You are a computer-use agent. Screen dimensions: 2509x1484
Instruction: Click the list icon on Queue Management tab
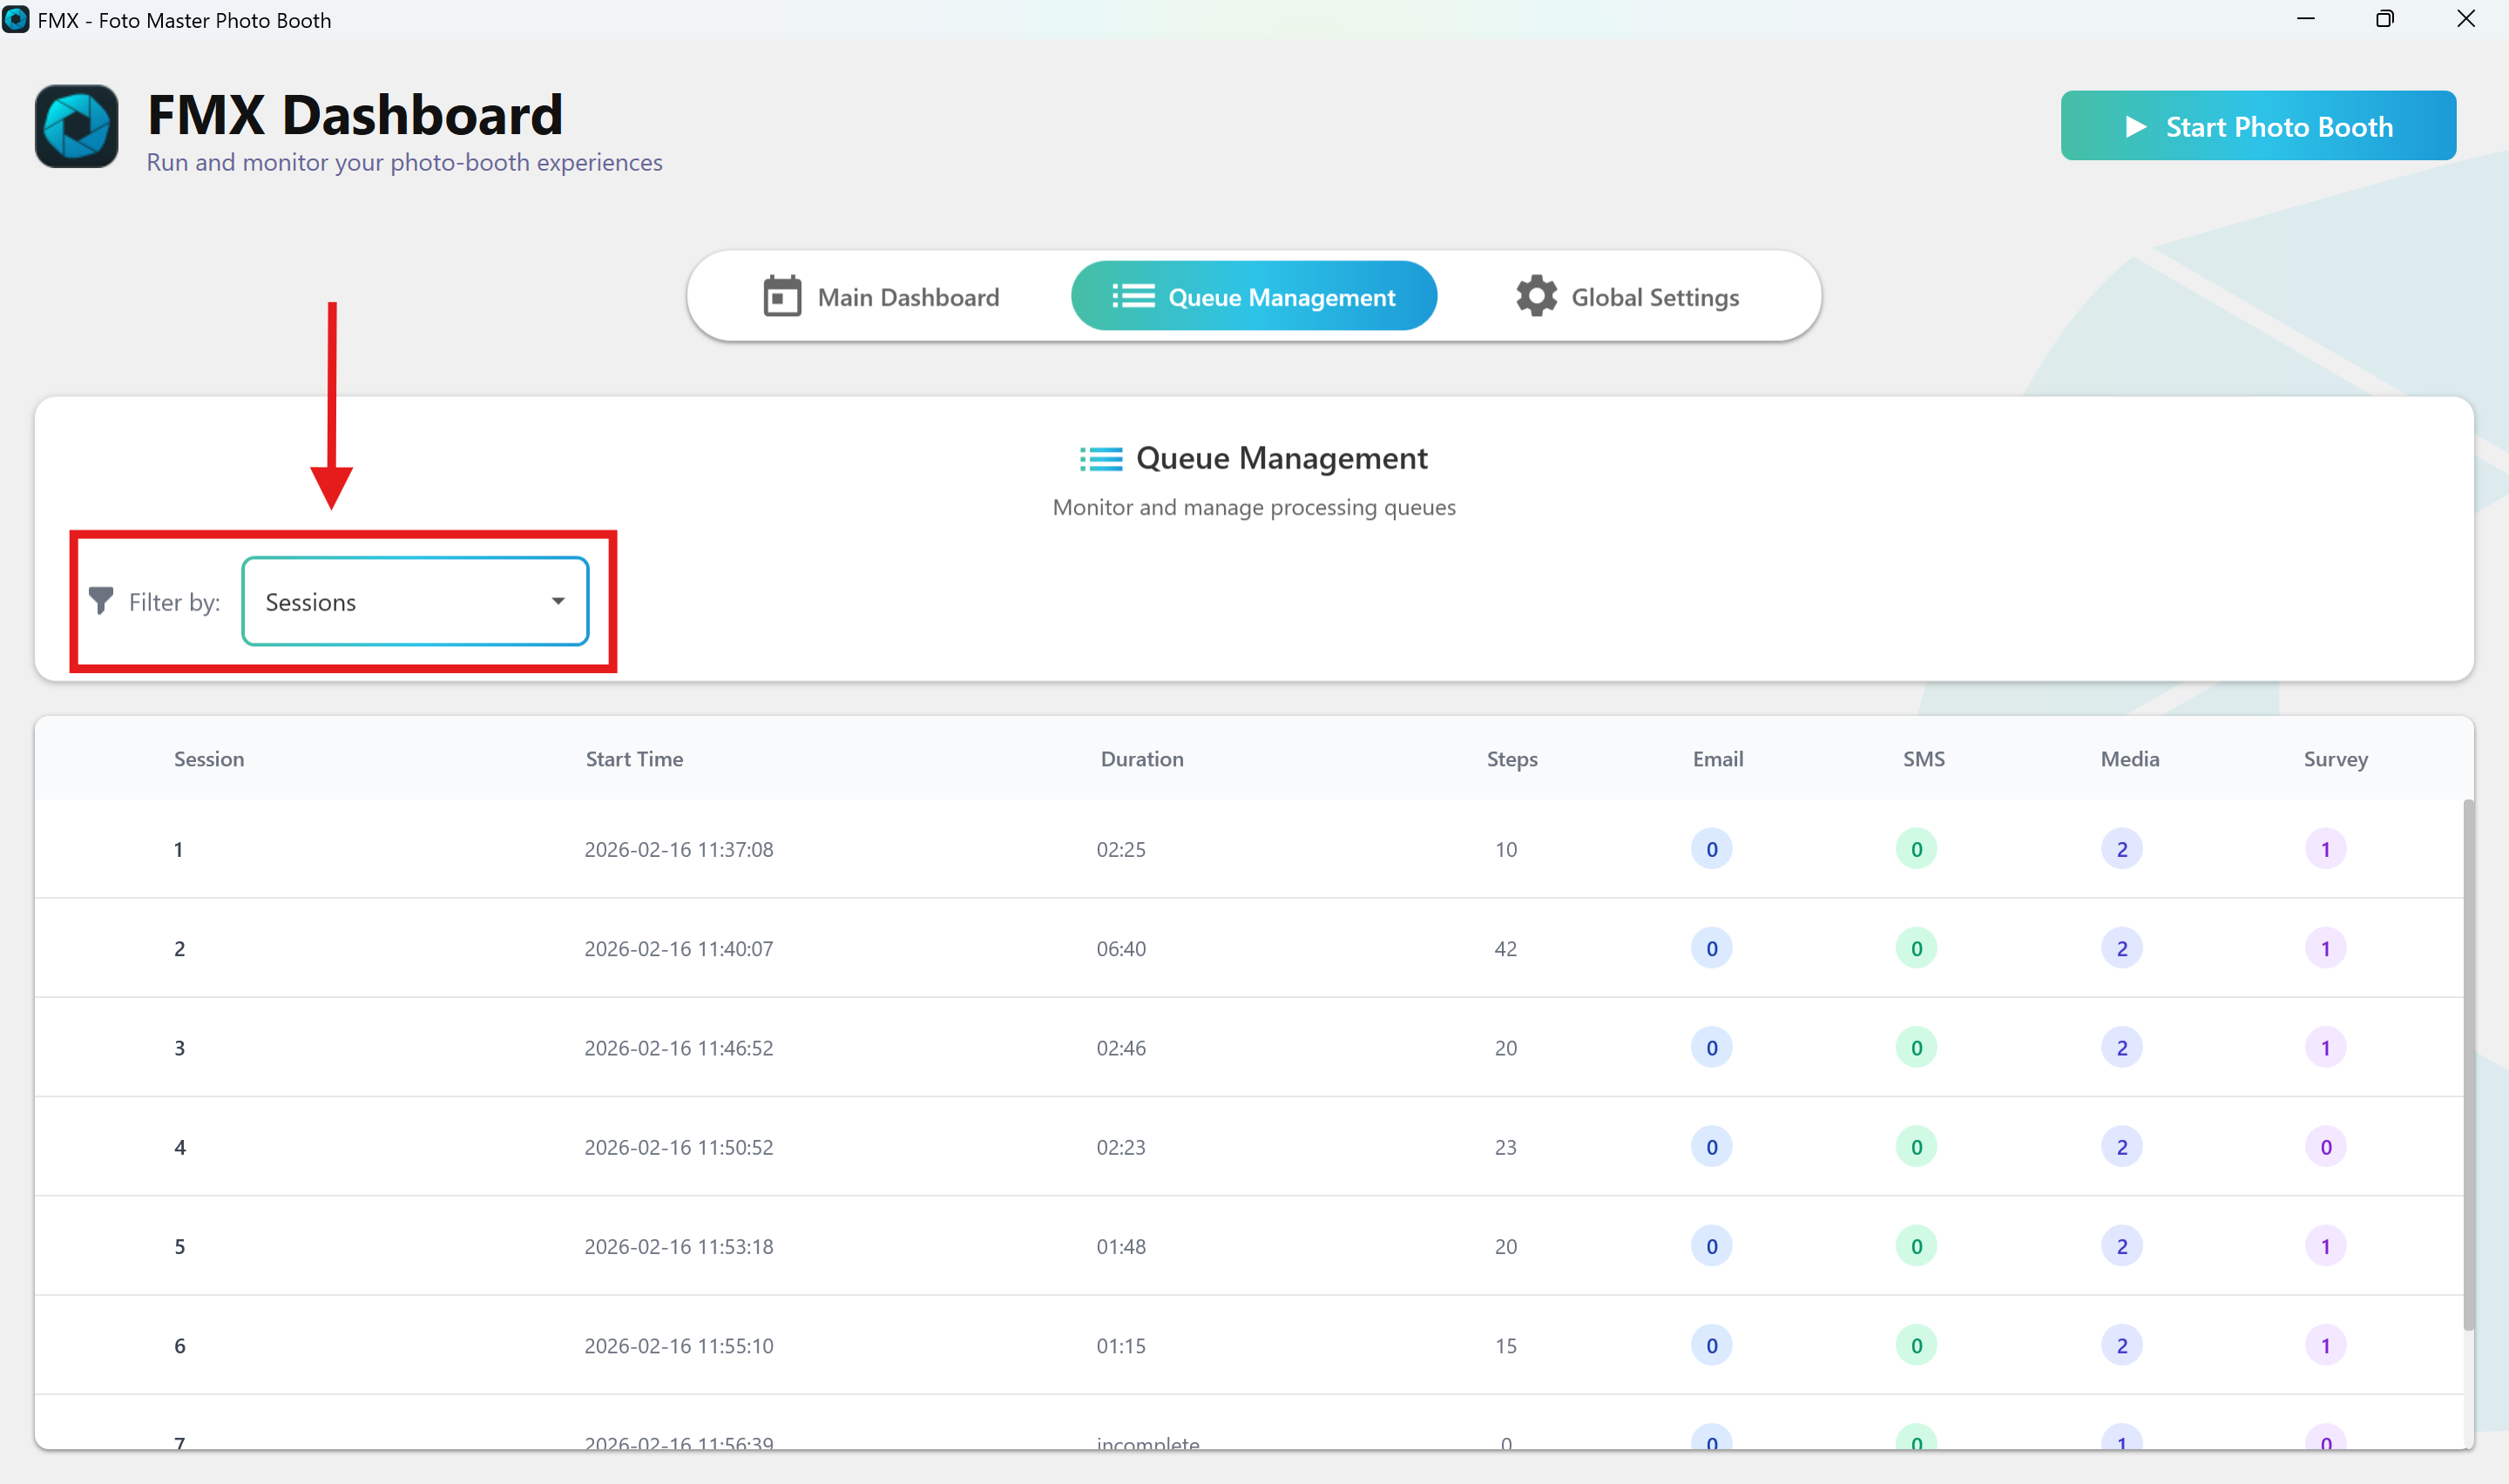(x=1133, y=297)
